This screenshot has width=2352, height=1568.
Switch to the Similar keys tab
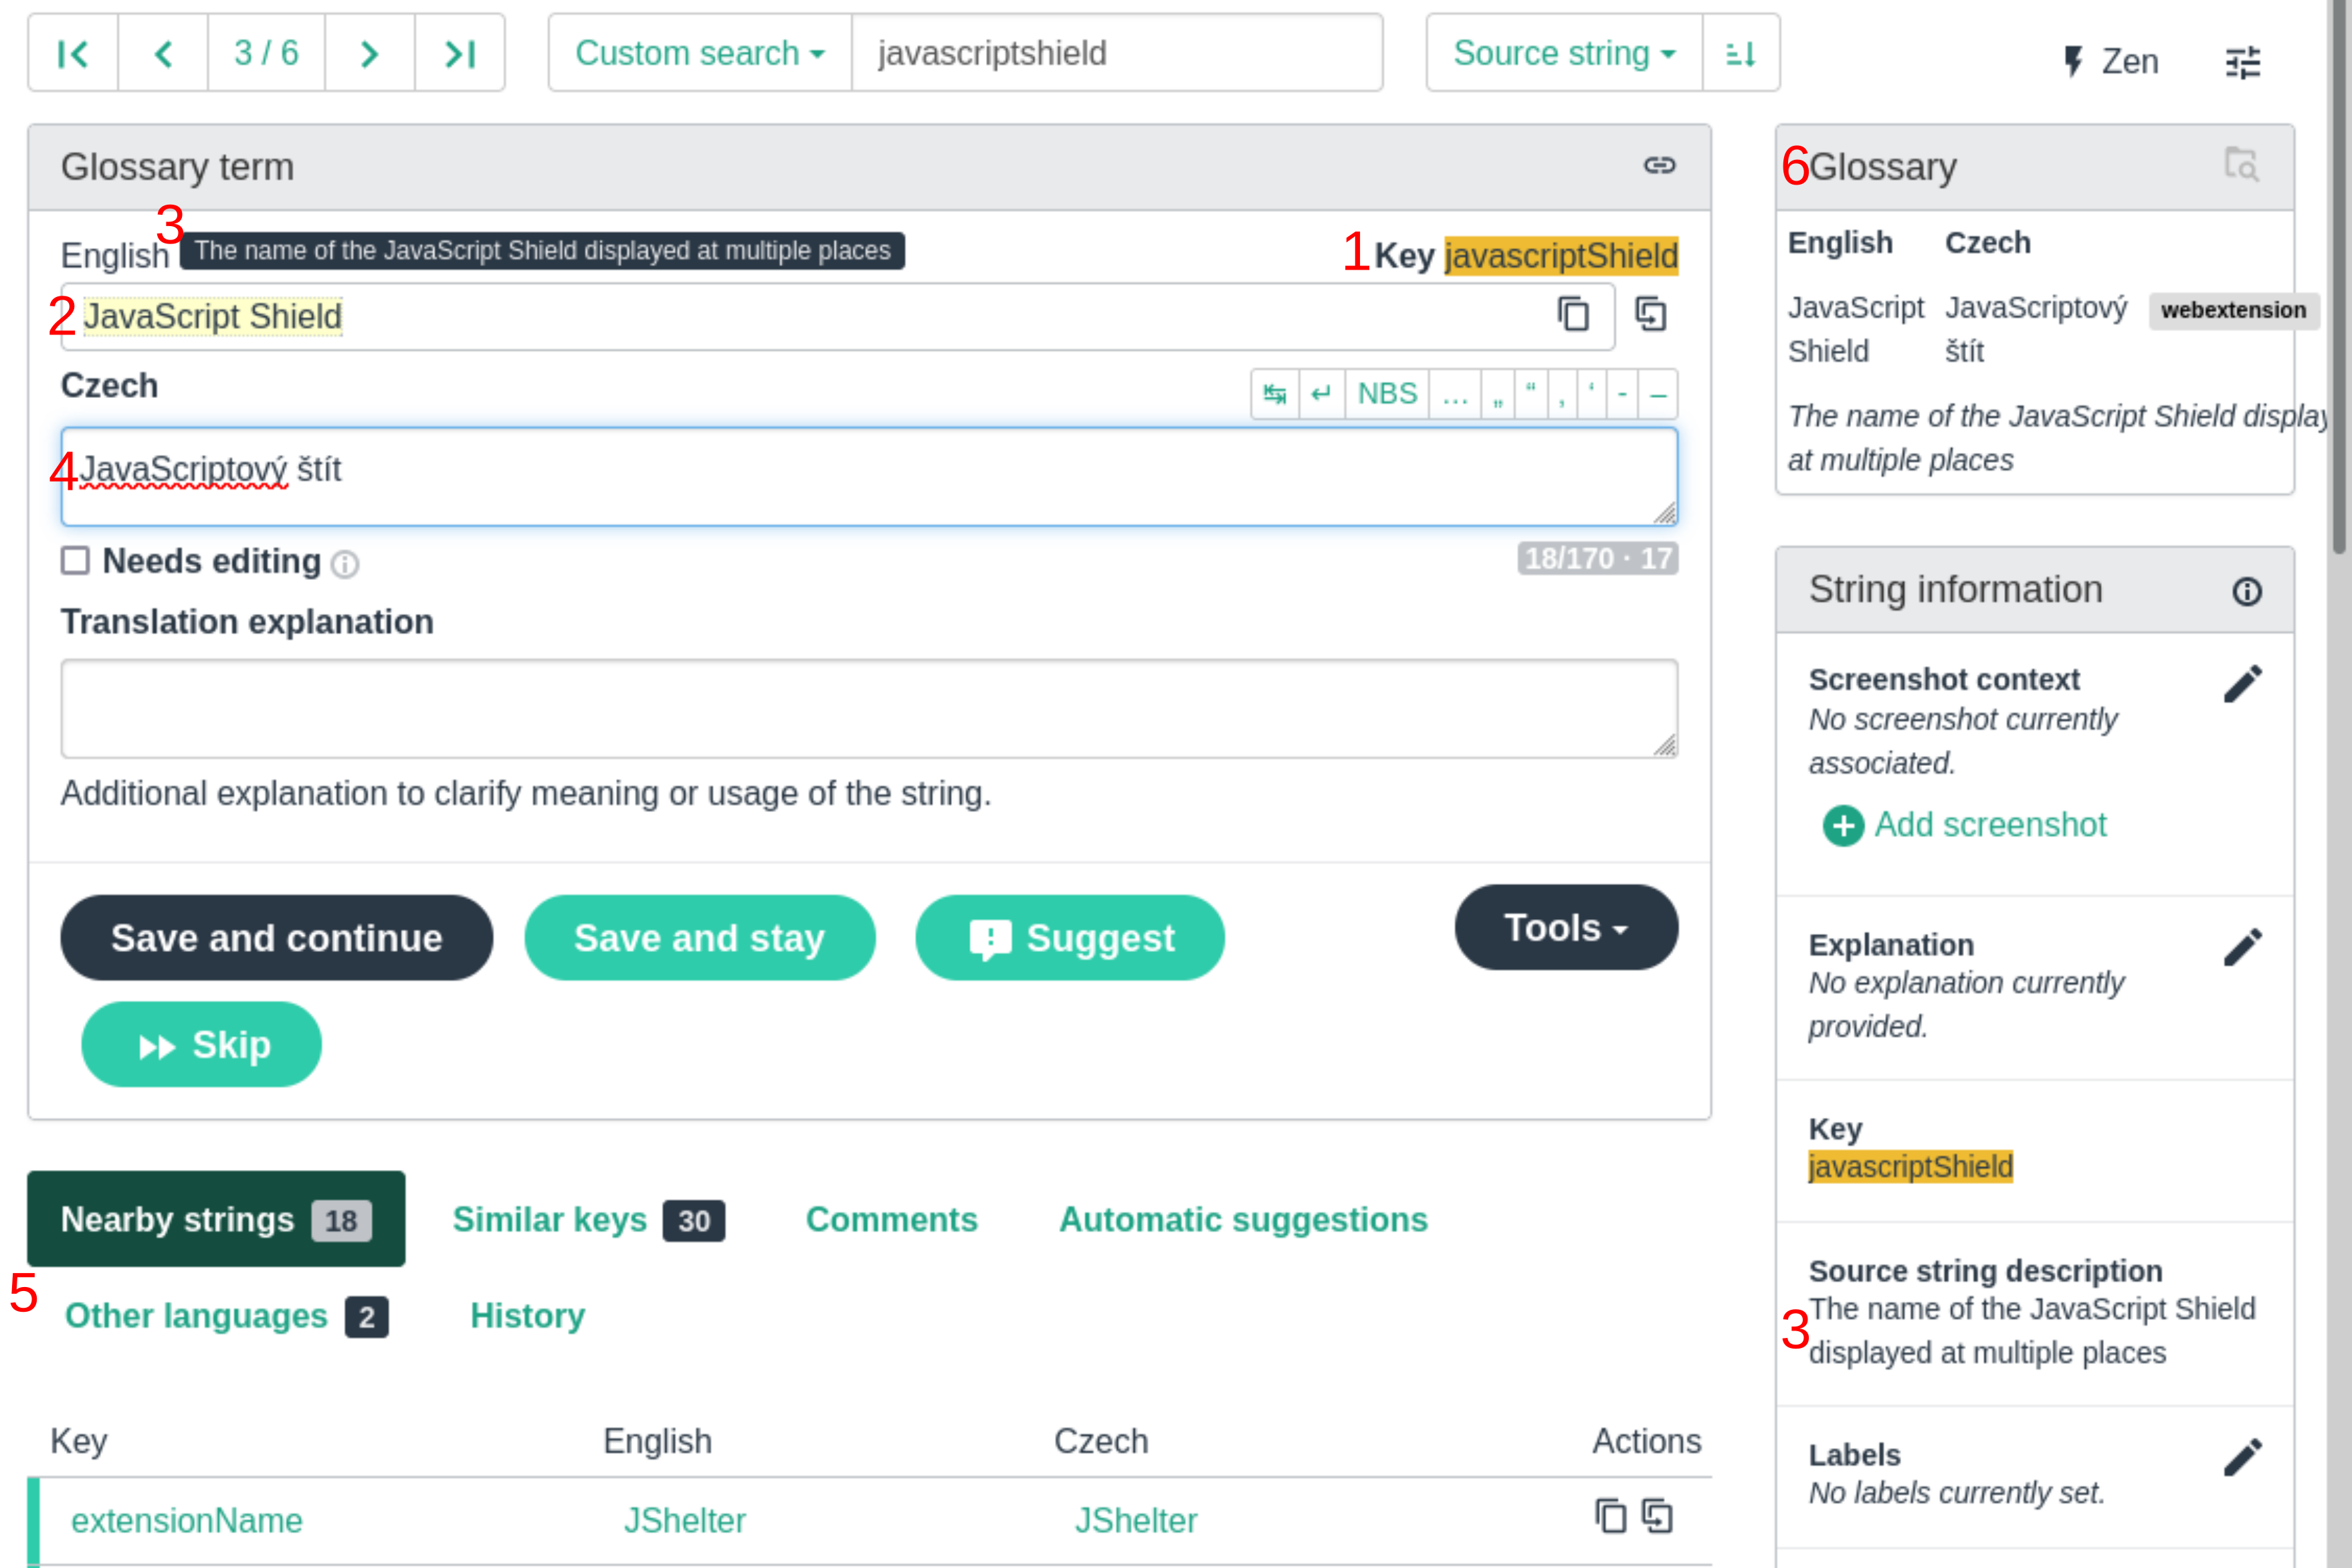point(588,1220)
